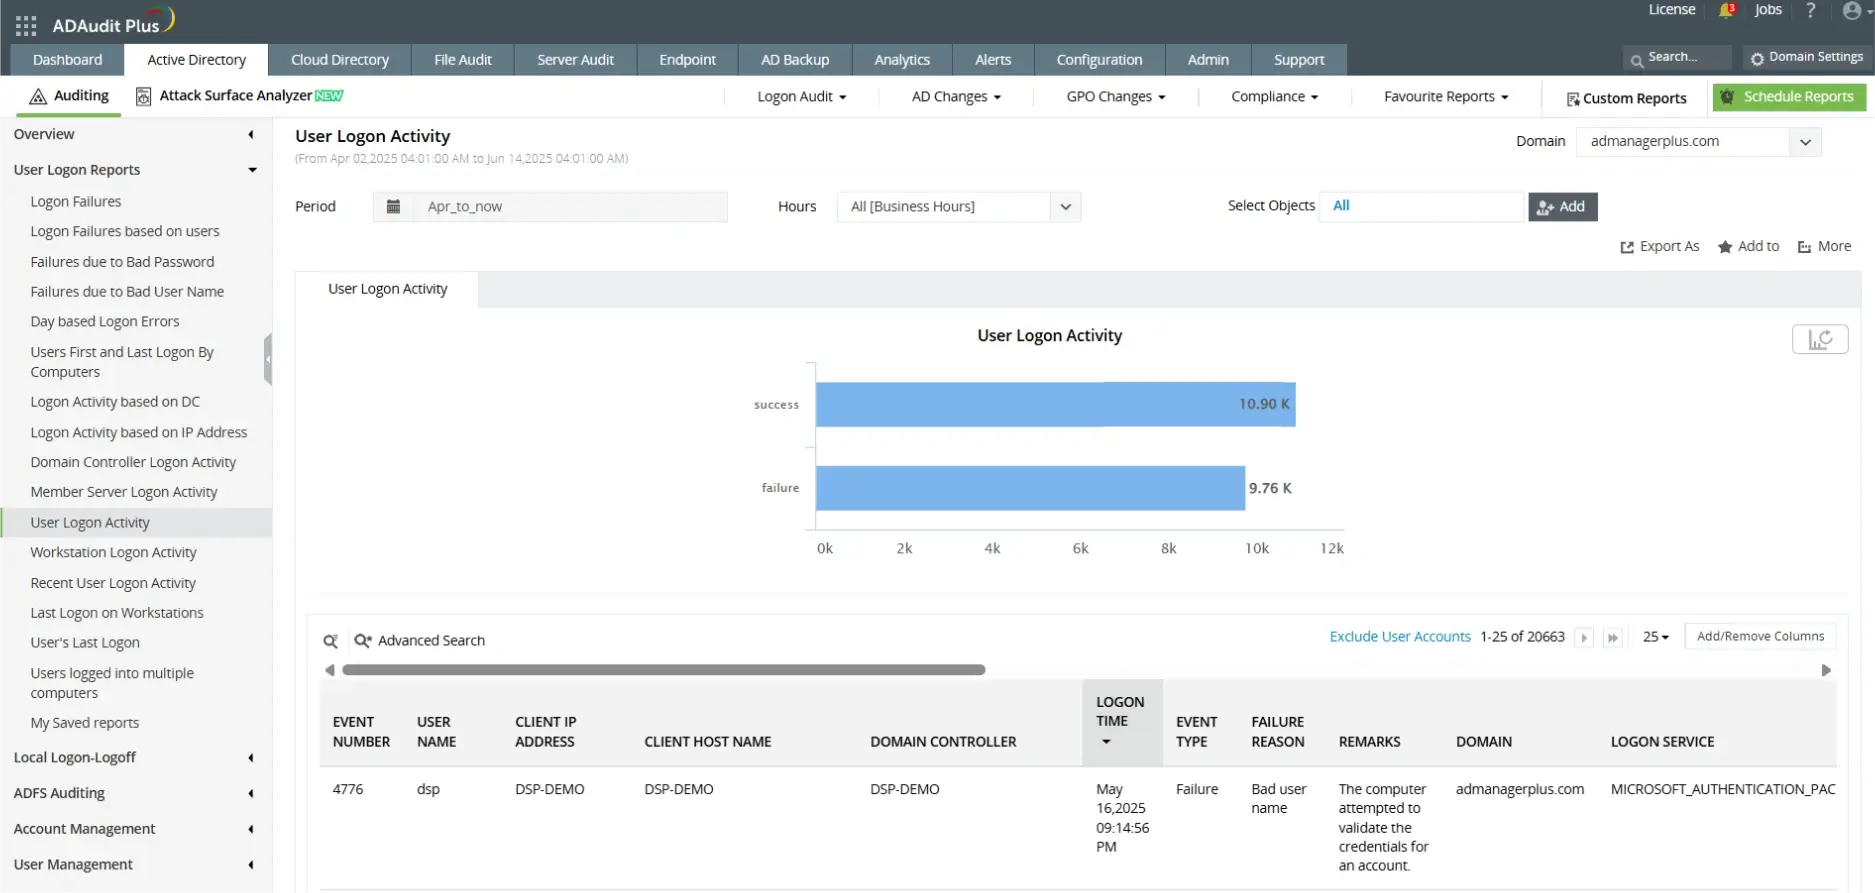
Task: Open Logon Failures report
Action: click(x=76, y=202)
